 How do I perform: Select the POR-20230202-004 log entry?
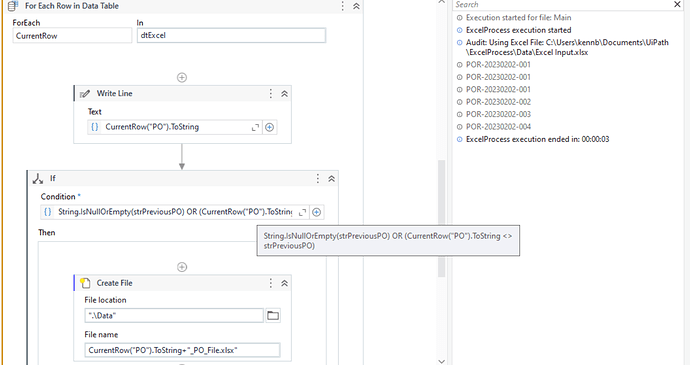coord(498,126)
